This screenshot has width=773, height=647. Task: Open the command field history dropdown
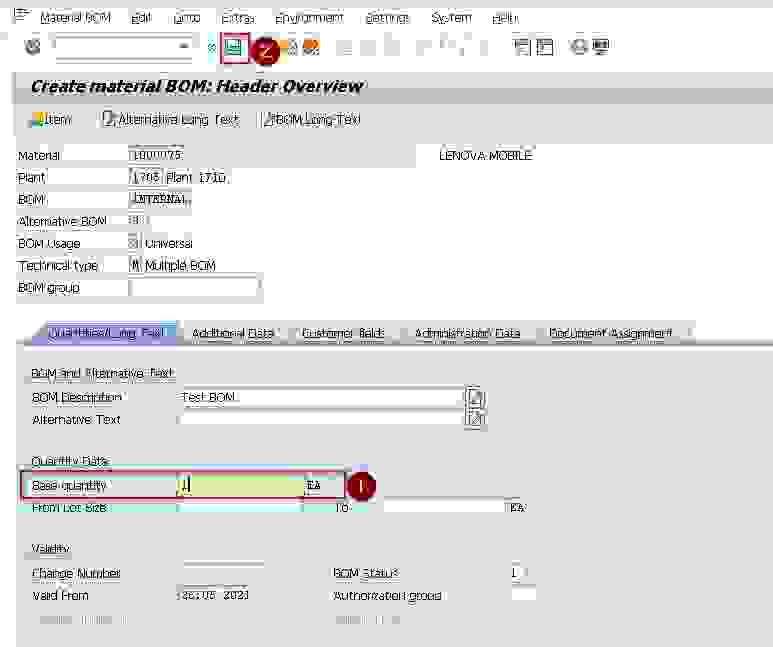pyautogui.click(x=184, y=46)
